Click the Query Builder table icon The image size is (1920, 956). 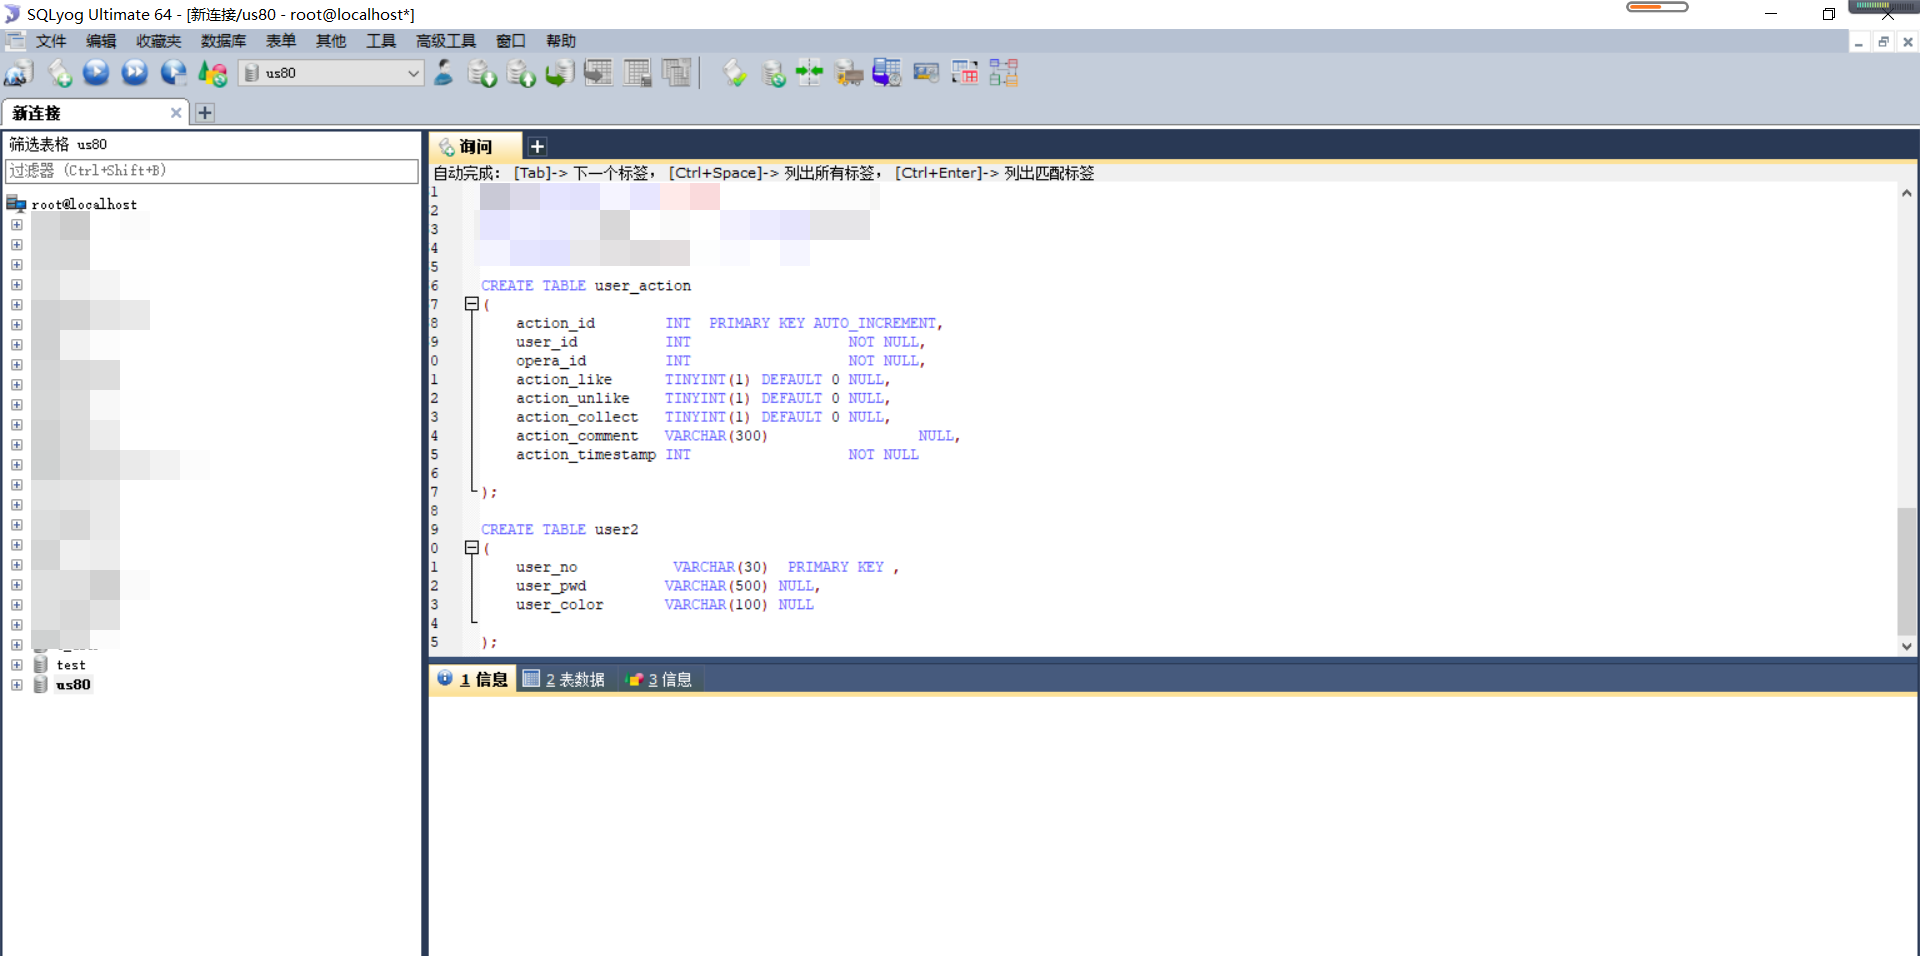coord(965,73)
